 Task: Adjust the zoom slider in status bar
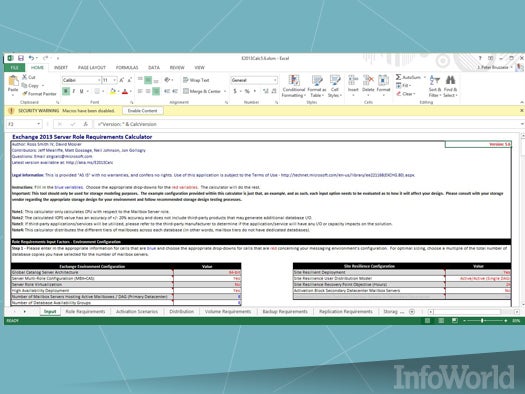[x=482, y=321]
